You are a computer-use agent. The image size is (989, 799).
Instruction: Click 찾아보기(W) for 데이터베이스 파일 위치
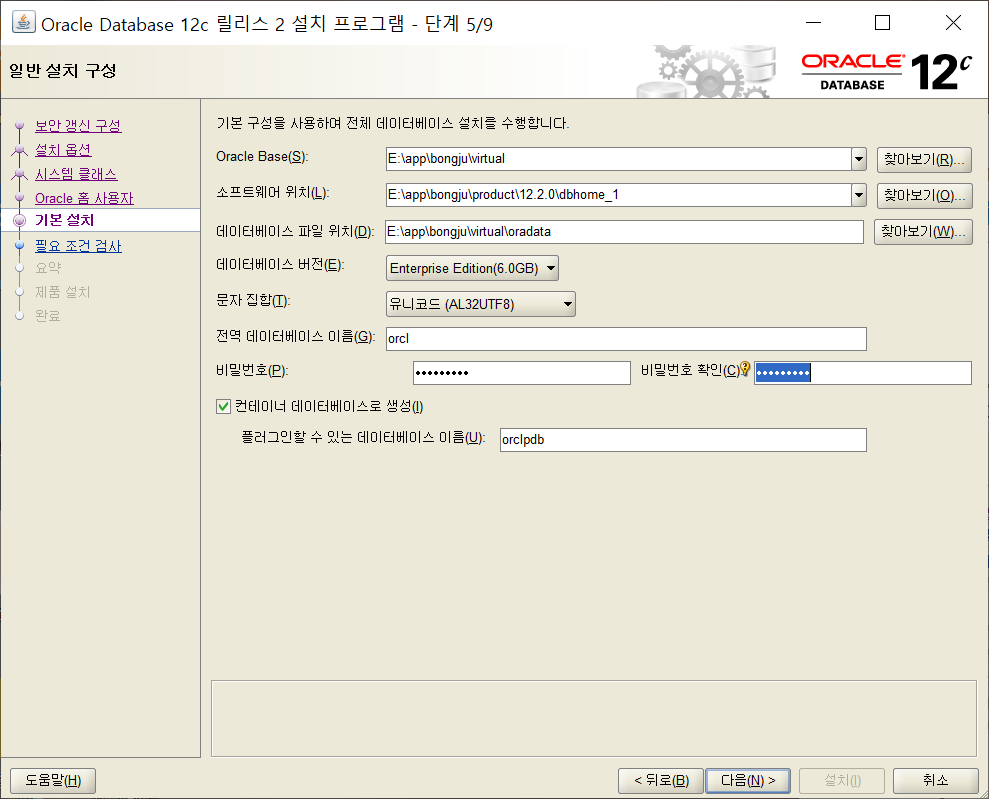point(924,231)
